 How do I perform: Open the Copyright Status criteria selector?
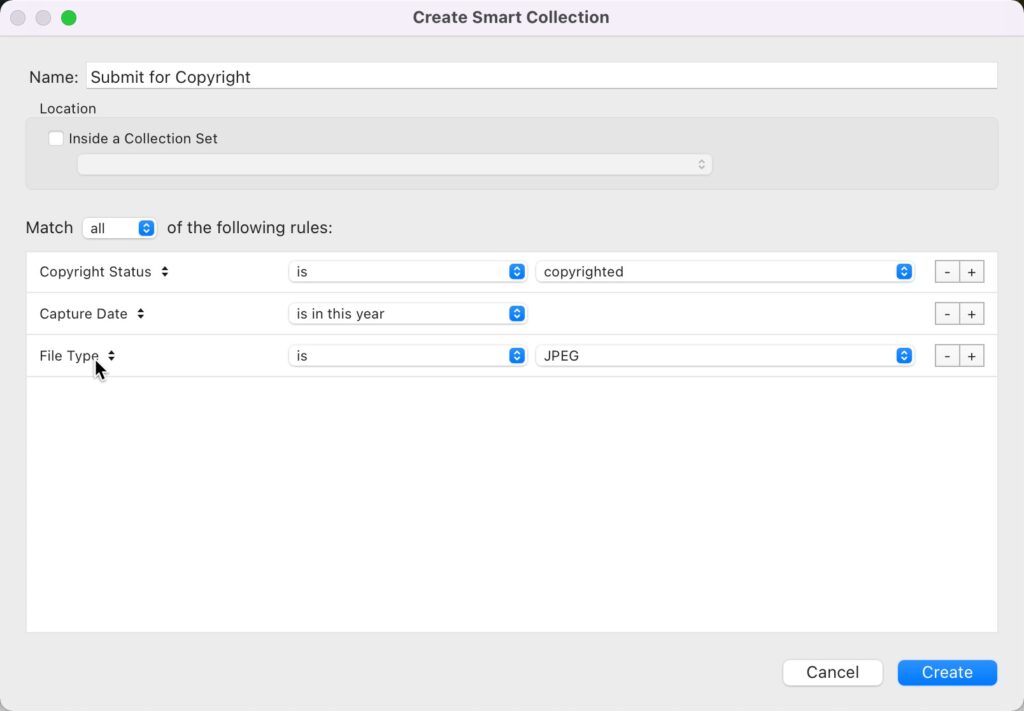(104, 272)
